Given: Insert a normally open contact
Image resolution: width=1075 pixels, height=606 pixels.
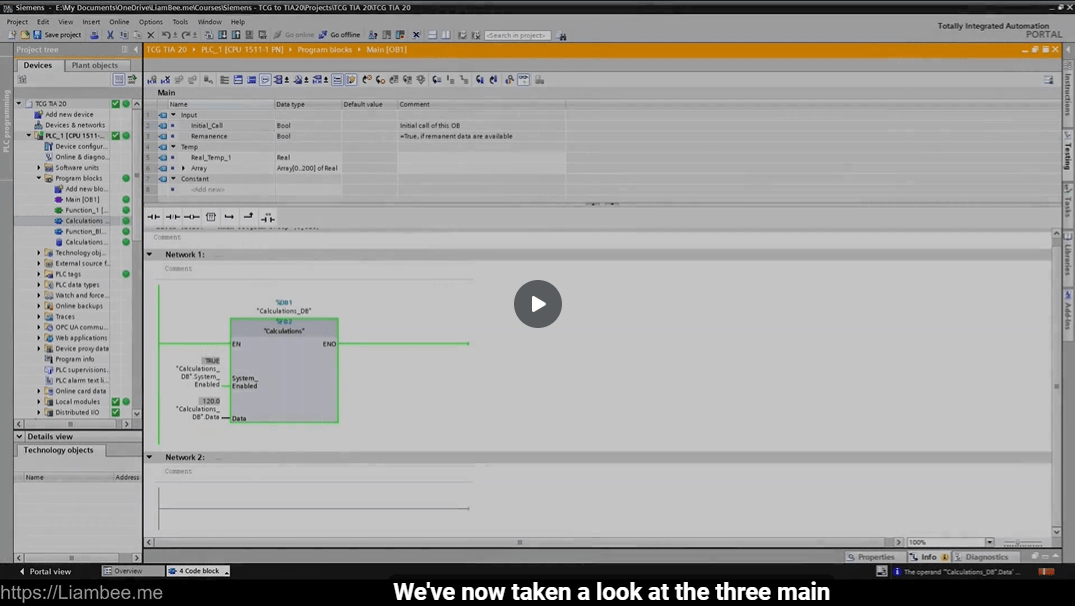Looking at the screenshot, I should (154, 217).
